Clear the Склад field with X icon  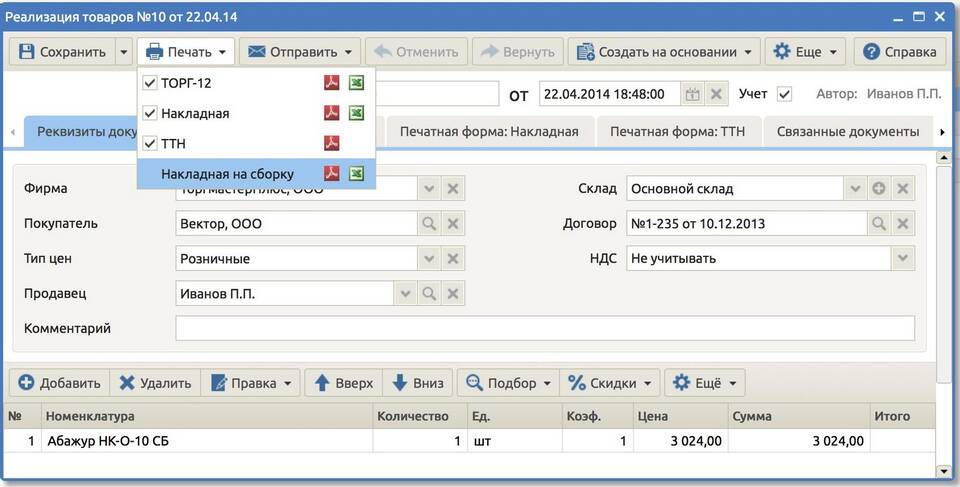pyautogui.click(x=903, y=189)
